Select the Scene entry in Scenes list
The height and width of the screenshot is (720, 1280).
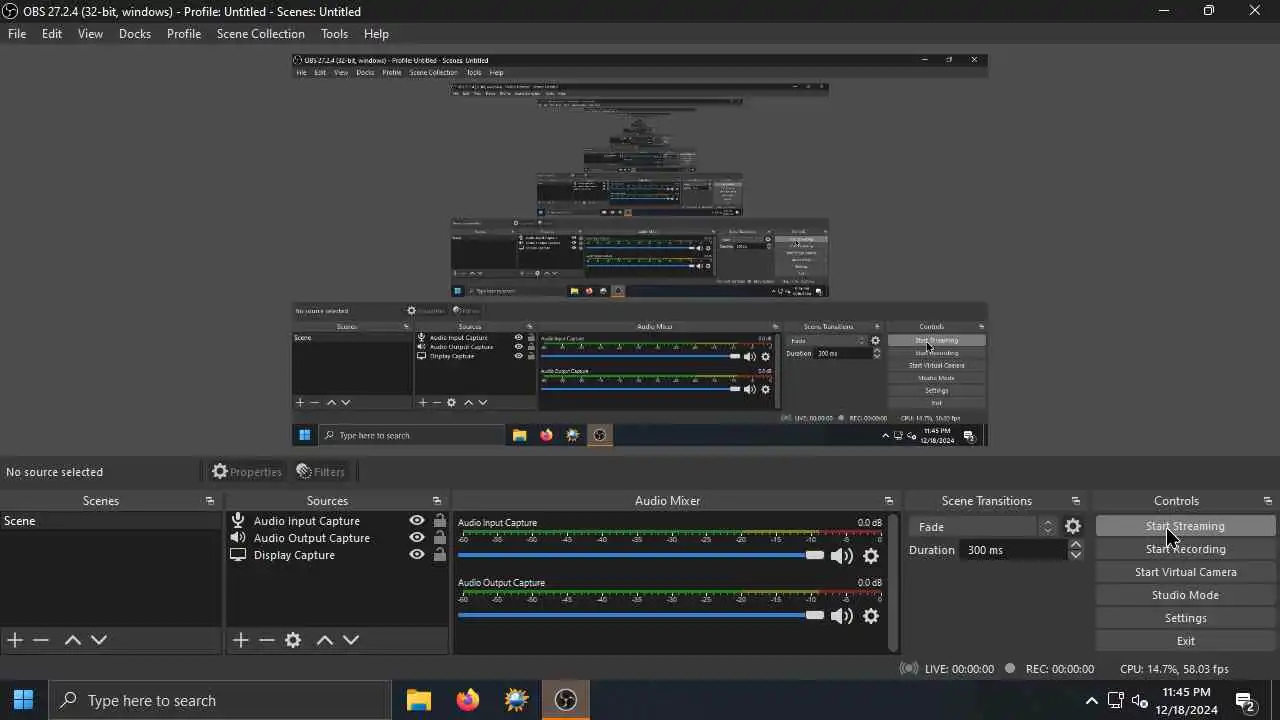[110, 521]
